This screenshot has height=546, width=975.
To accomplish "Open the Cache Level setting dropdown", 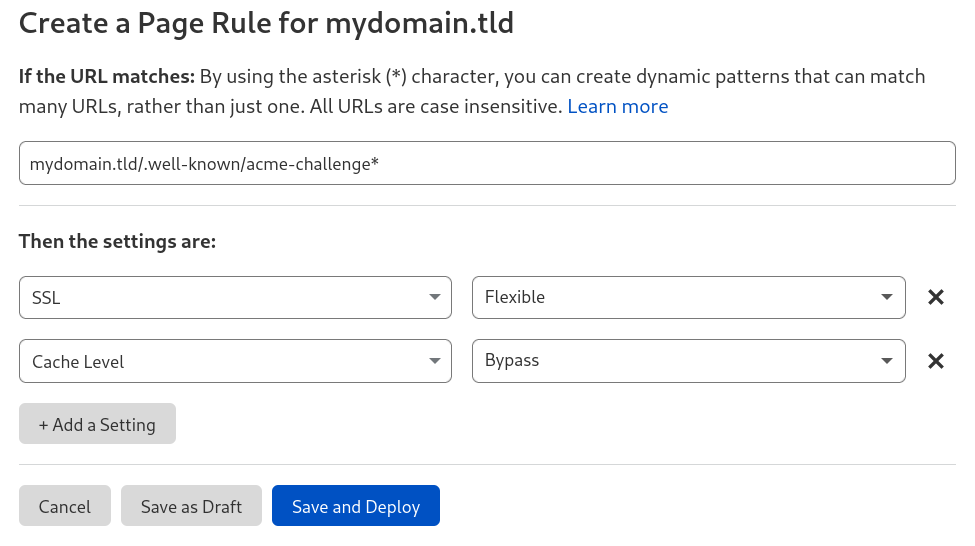I will [235, 361].
